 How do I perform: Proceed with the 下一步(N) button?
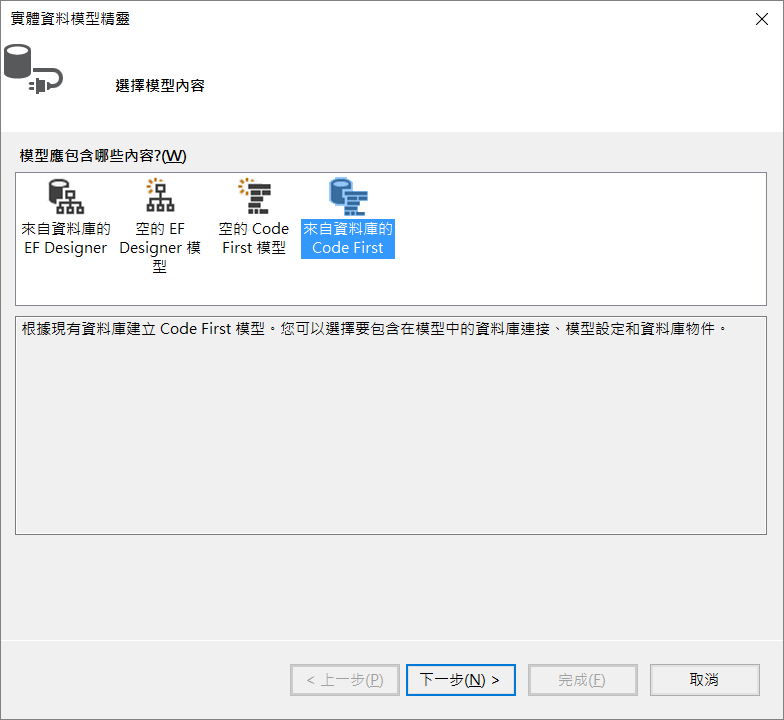[x=460, y=680]
